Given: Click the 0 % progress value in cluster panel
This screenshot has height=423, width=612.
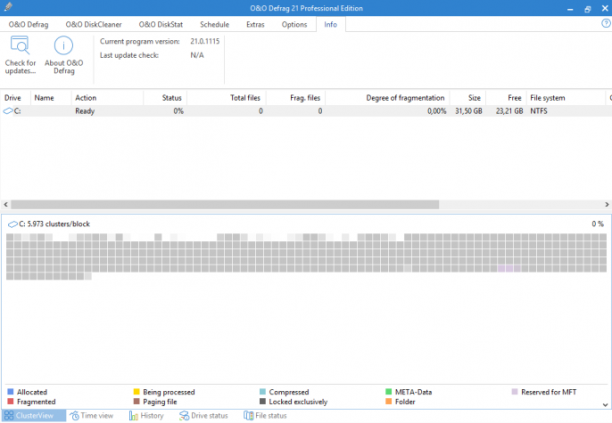Looking at the screenshot, I should click(x=598, y=224).
